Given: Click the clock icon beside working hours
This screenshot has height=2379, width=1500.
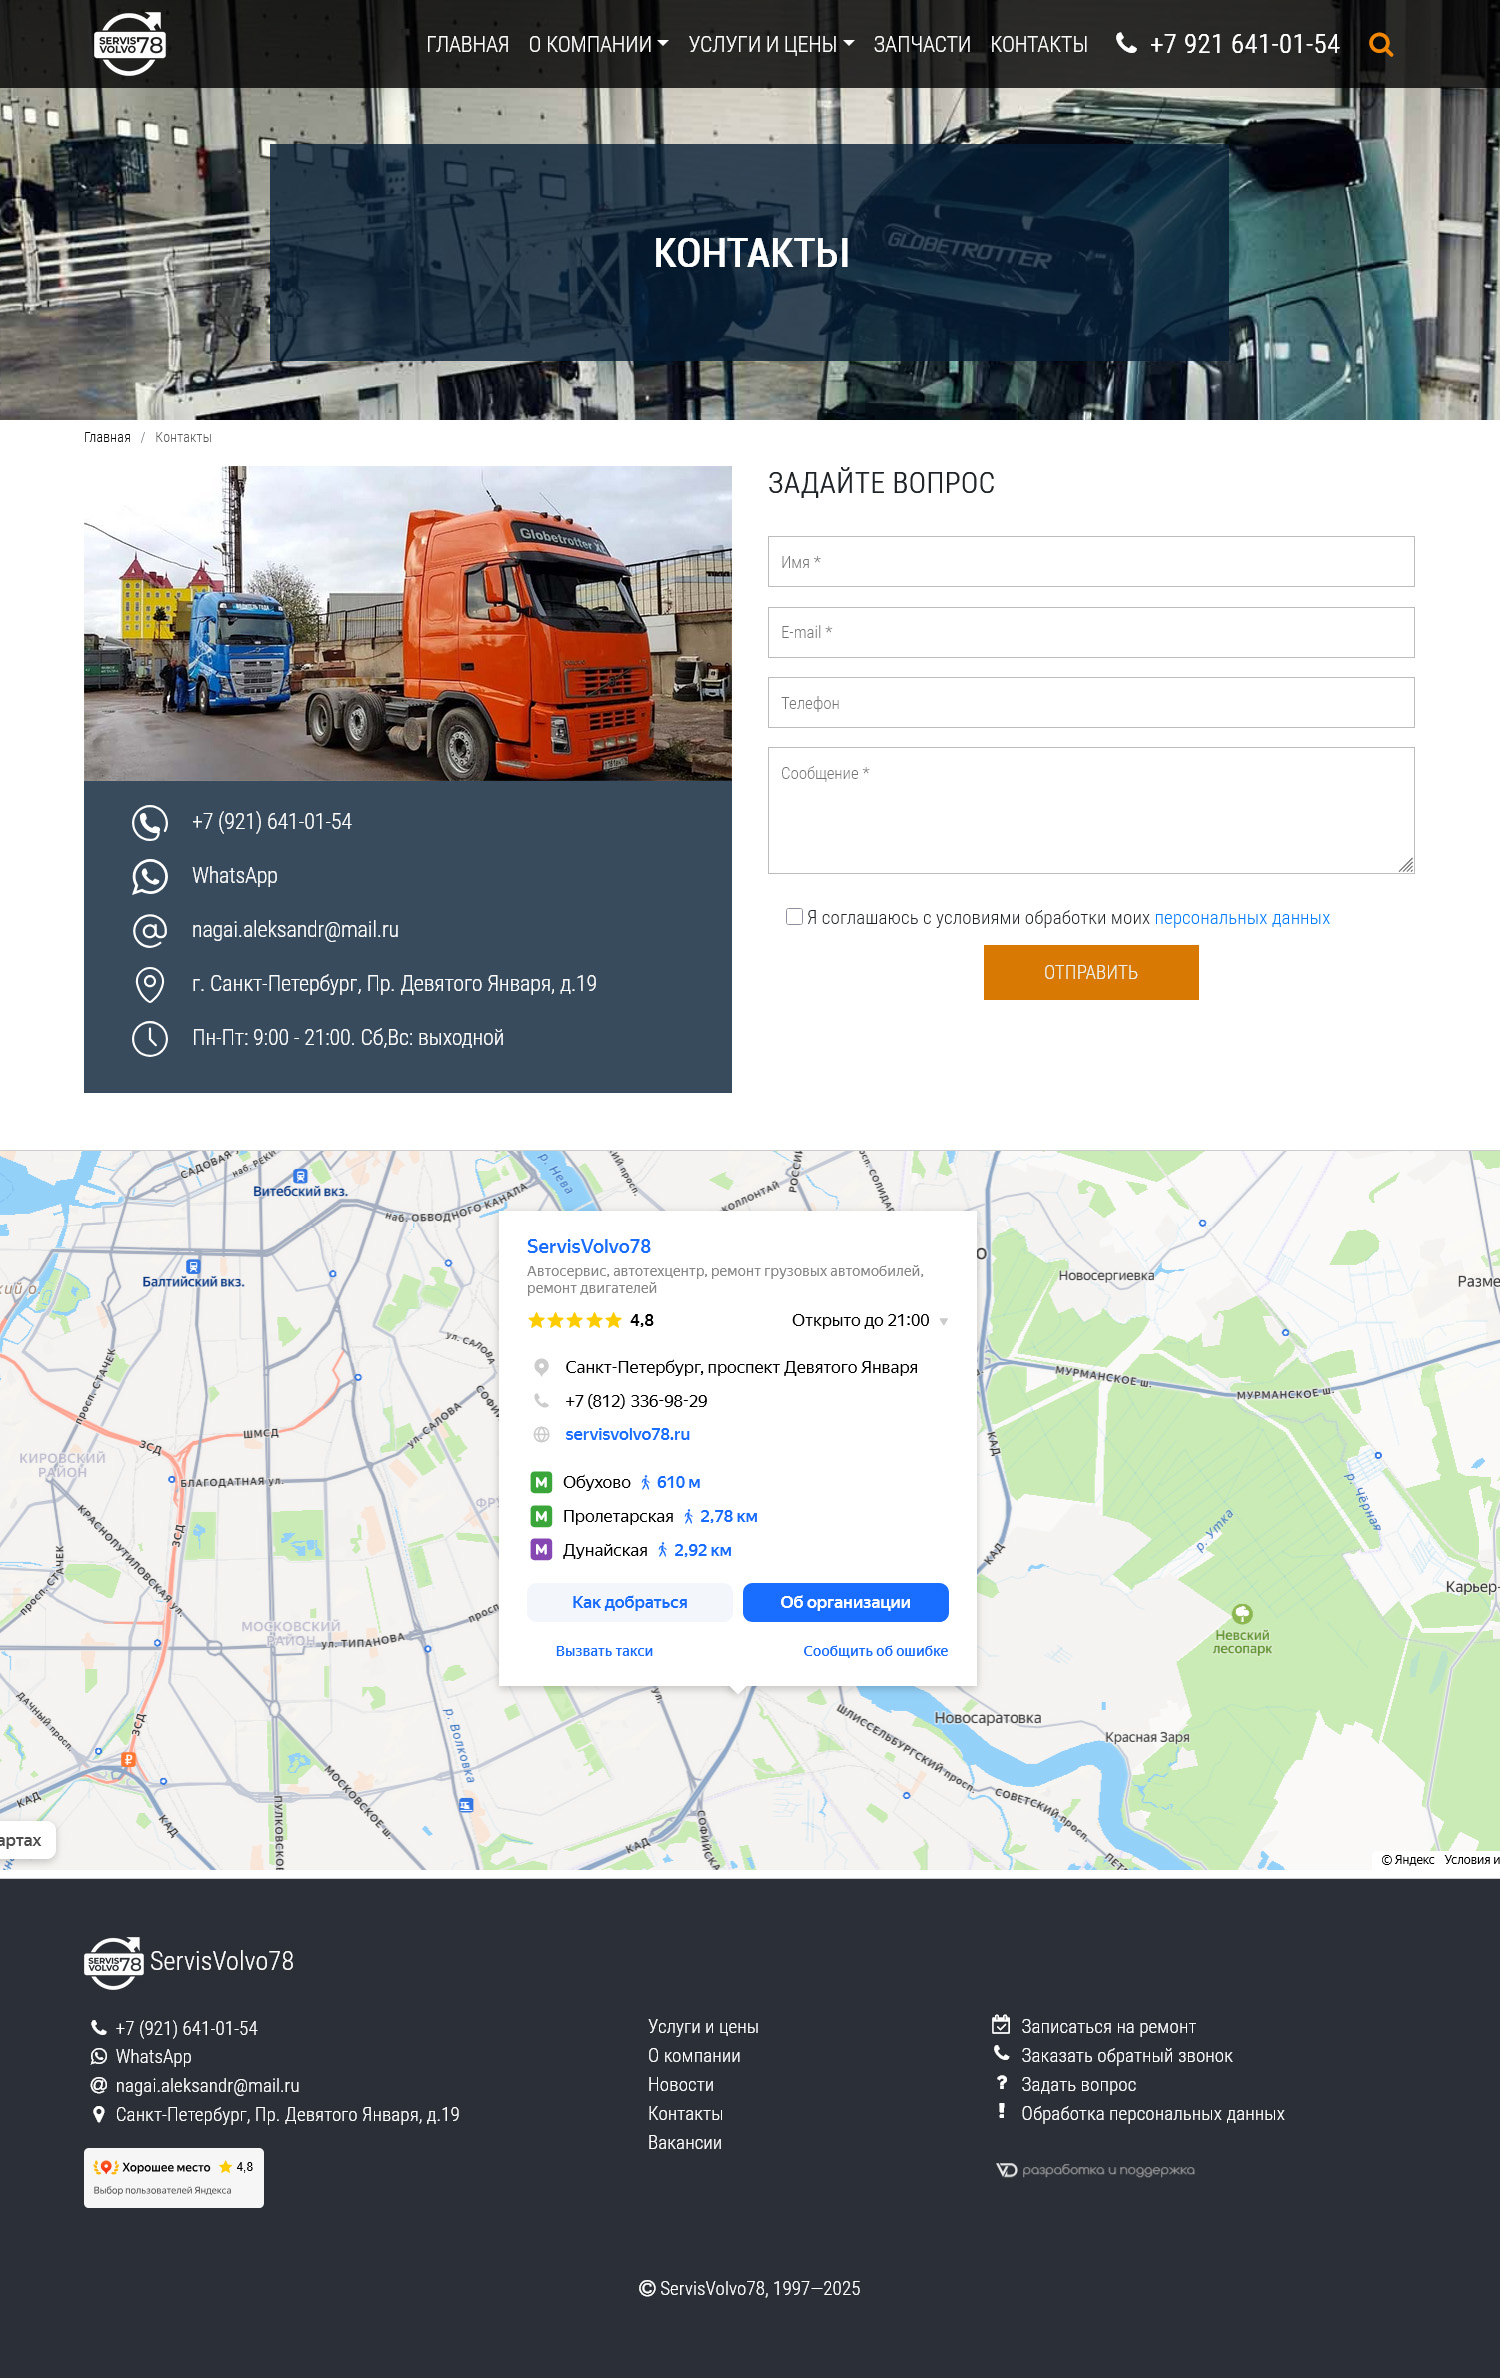Looking at the screenshot, I should pyautogui.click(x=150, y=1039).
